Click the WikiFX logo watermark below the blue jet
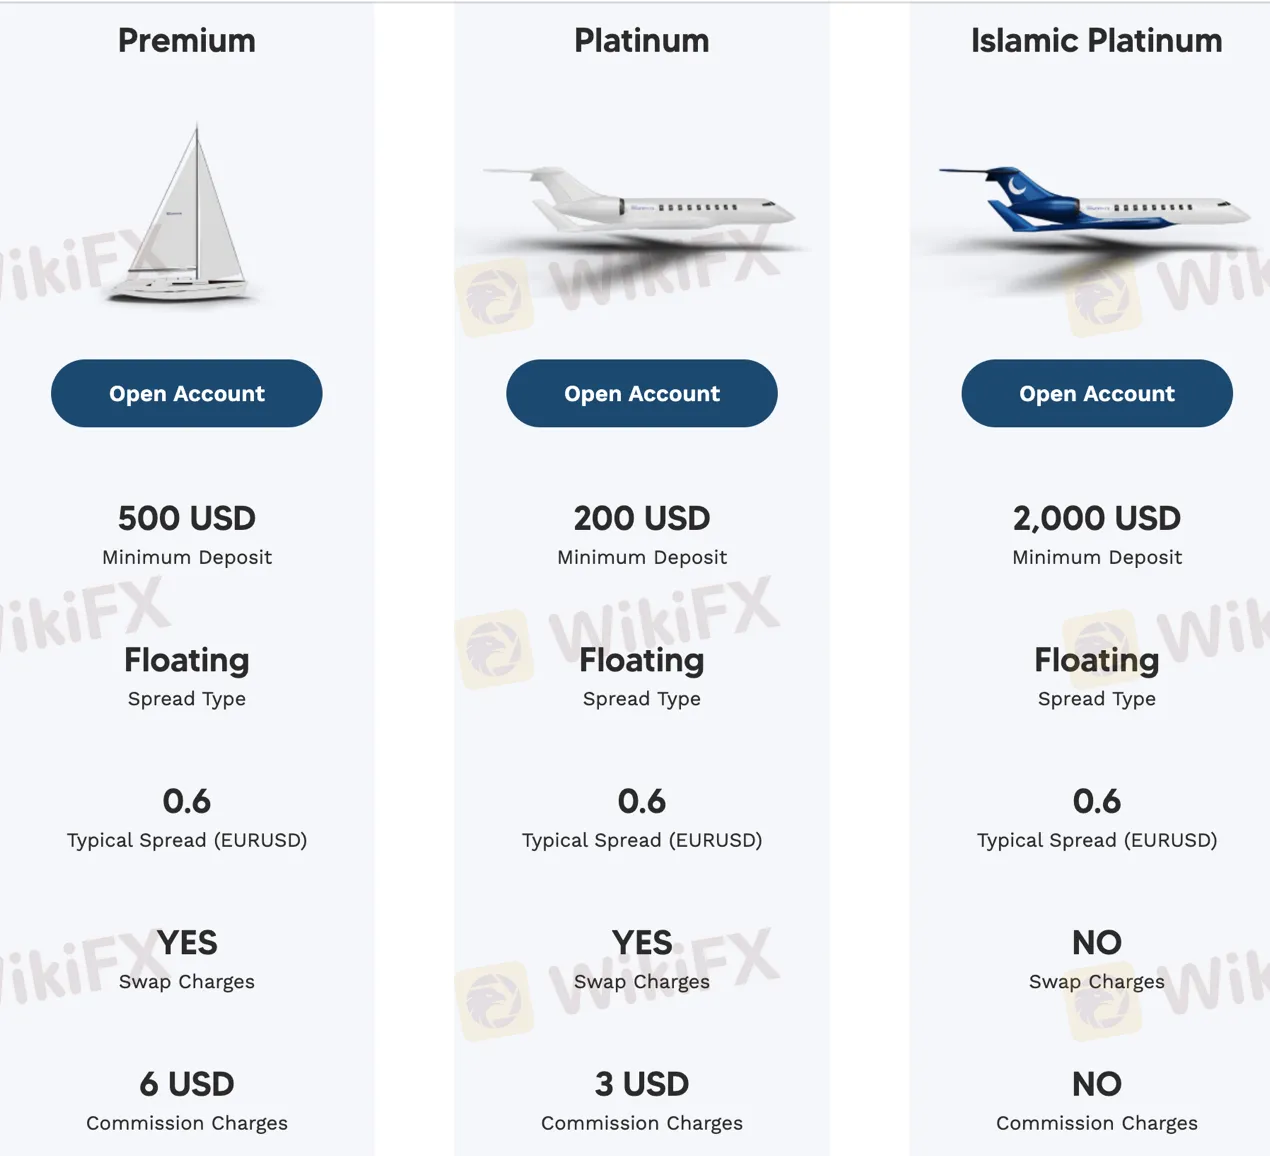 click(1104, 297)
